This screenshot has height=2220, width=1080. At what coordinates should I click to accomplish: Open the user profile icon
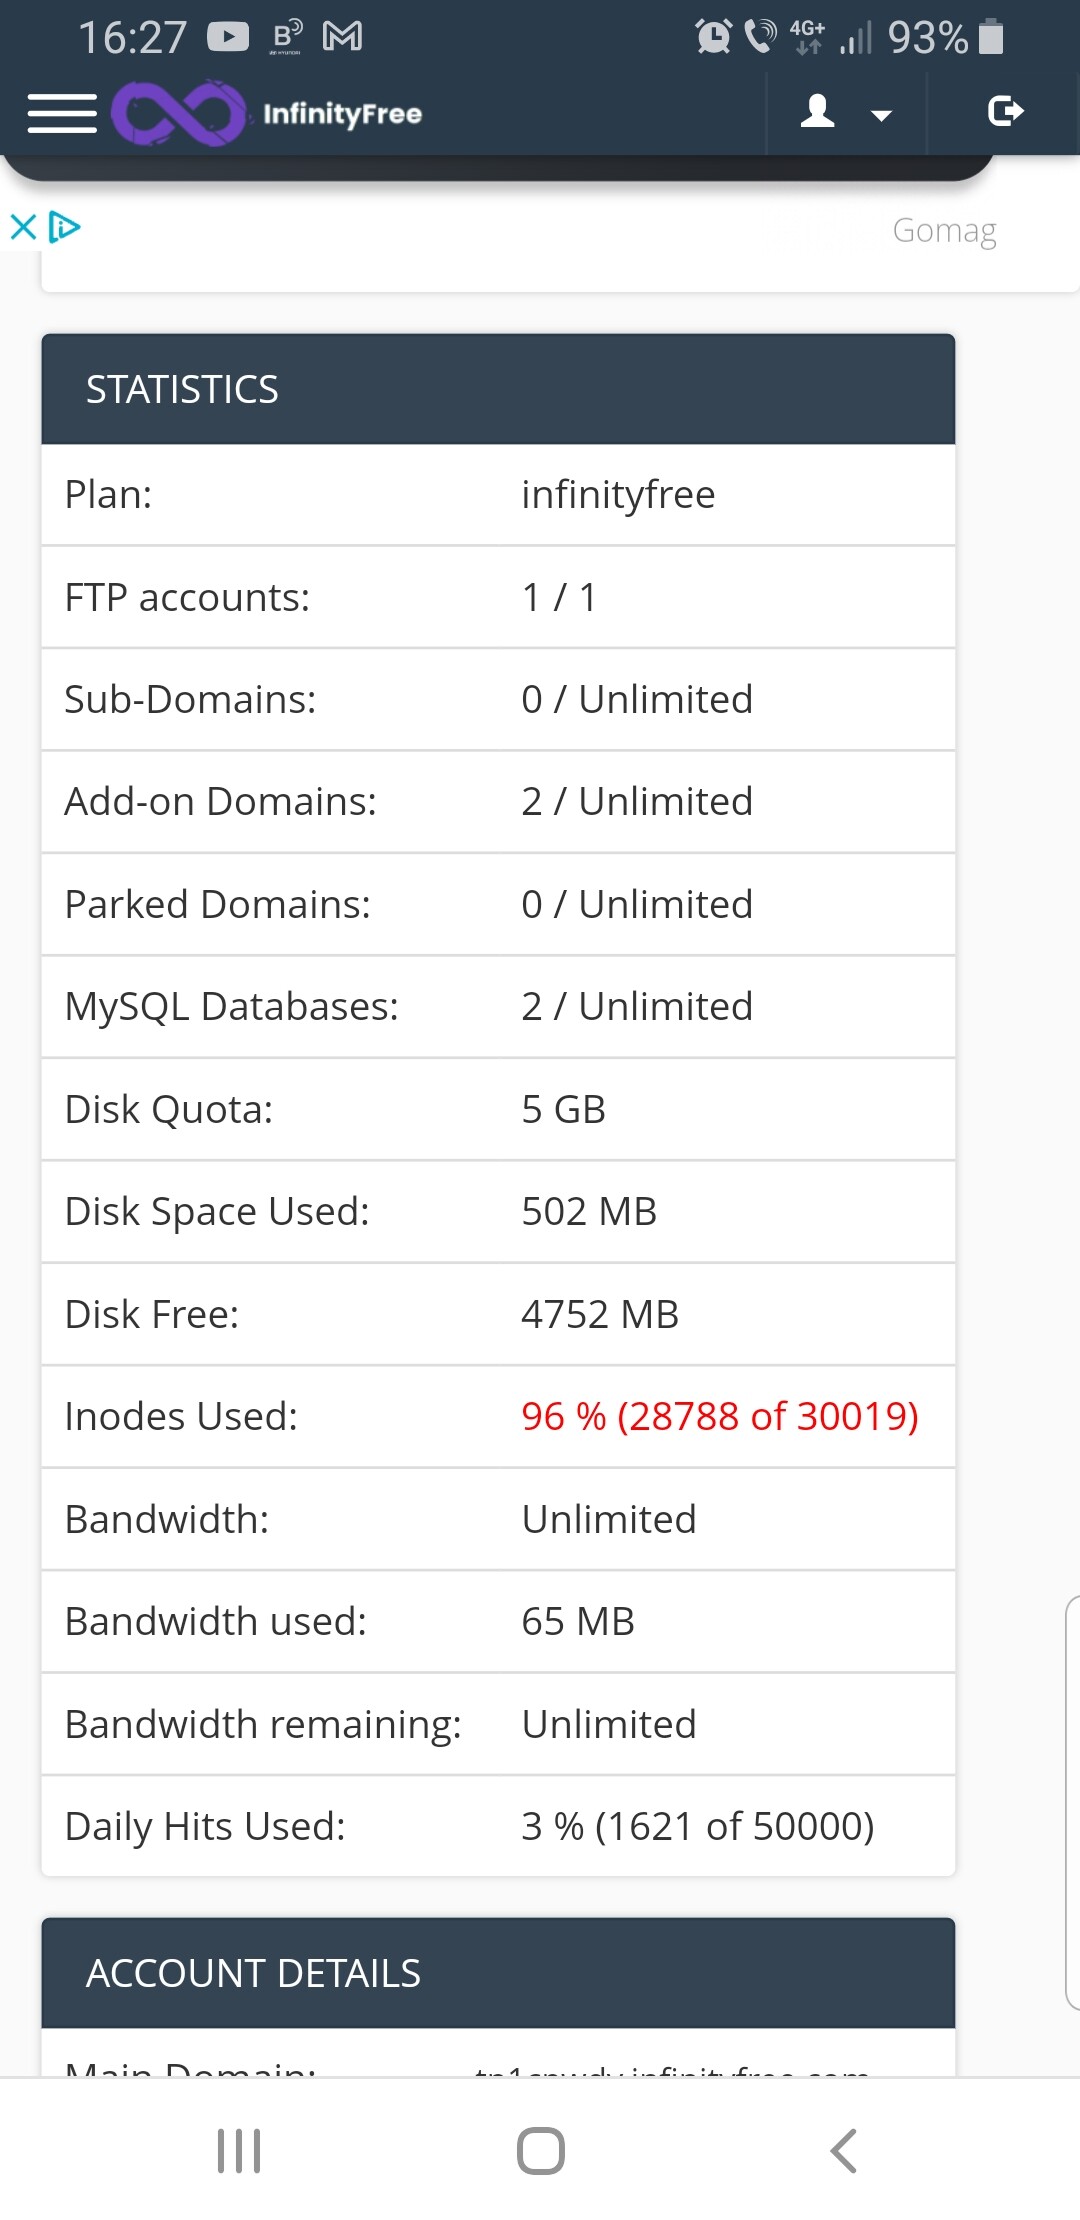pos(817,111)
